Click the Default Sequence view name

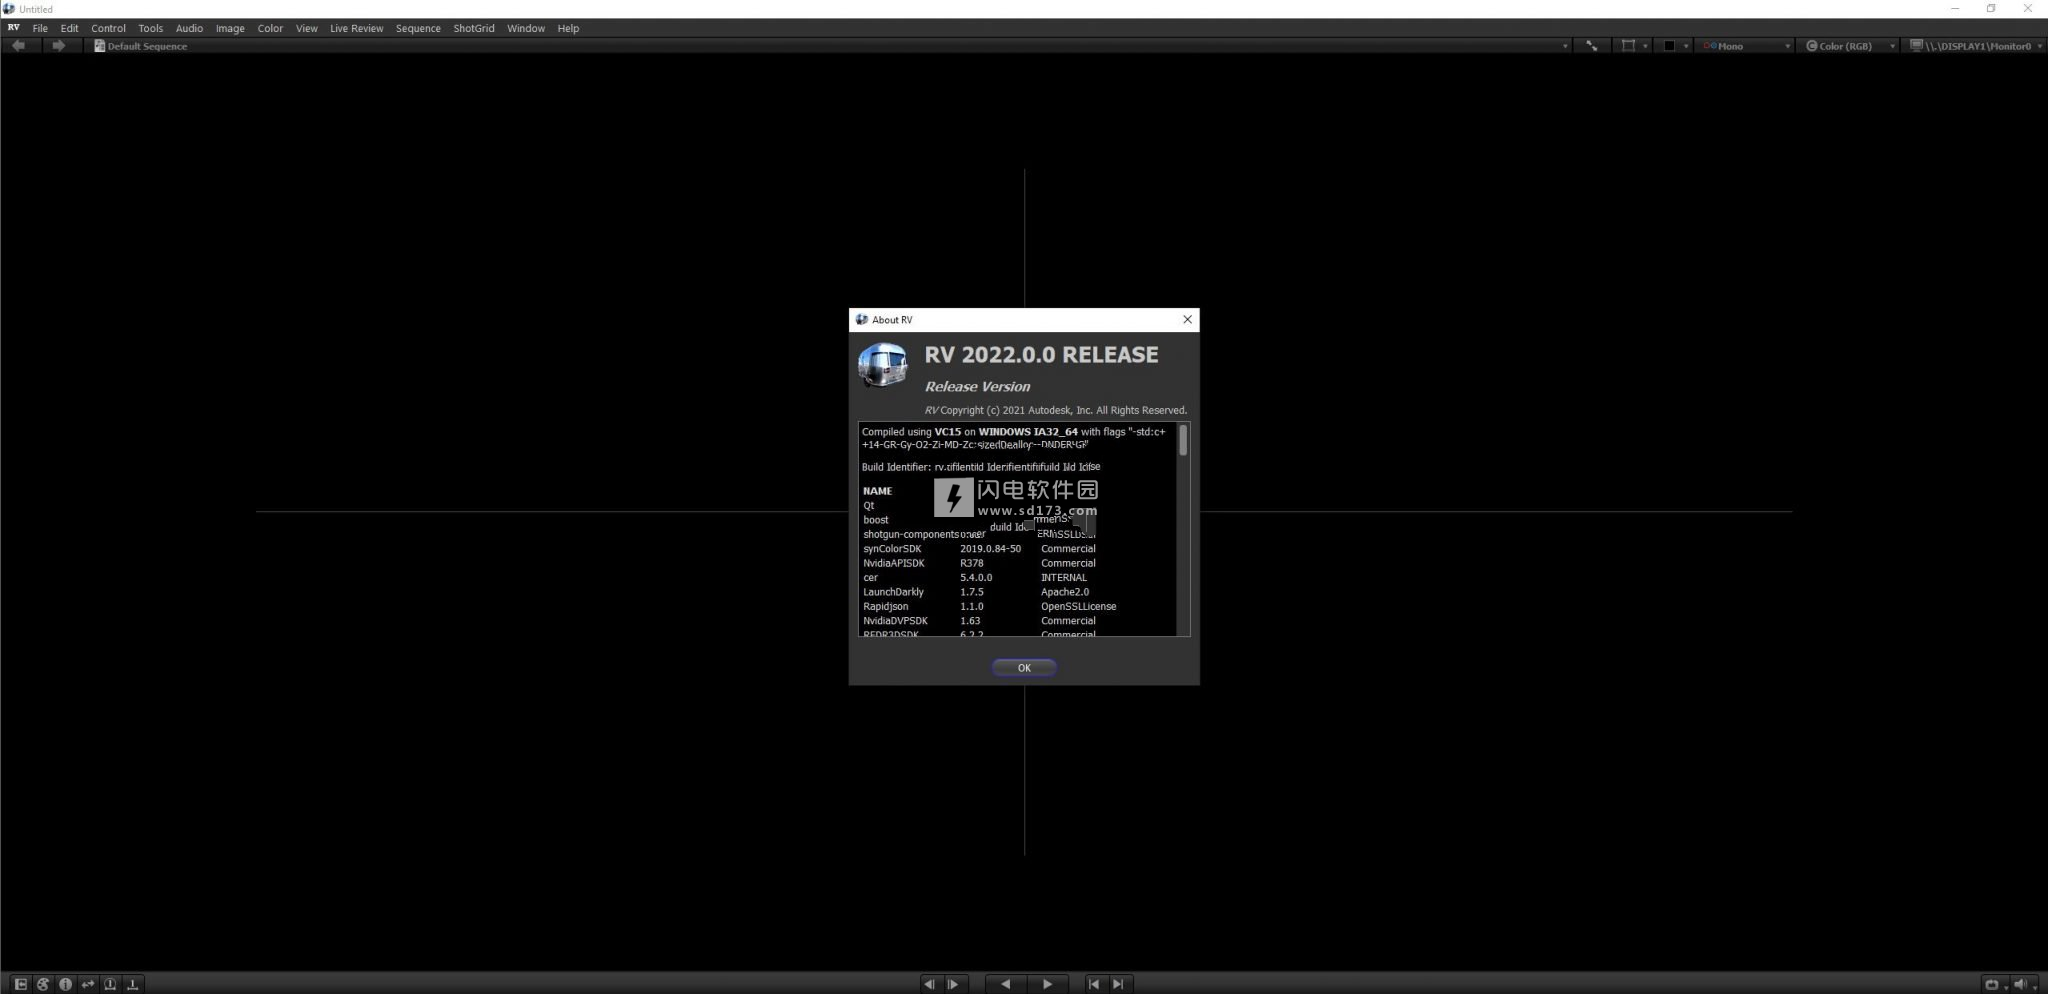[x=147, y=46]
